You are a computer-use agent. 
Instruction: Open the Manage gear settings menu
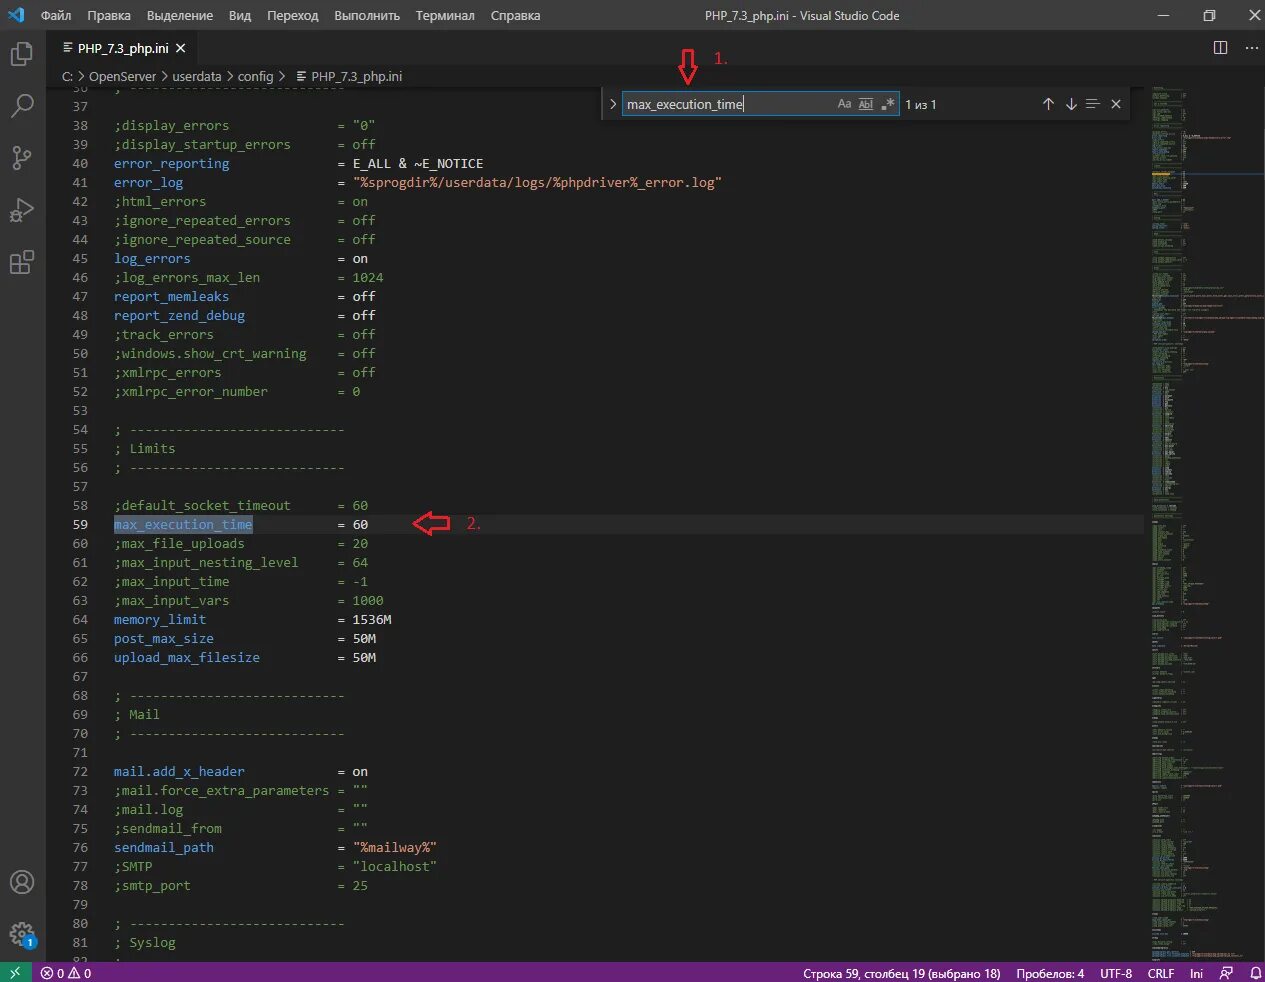pyautogui.click(x=22, y=934)
